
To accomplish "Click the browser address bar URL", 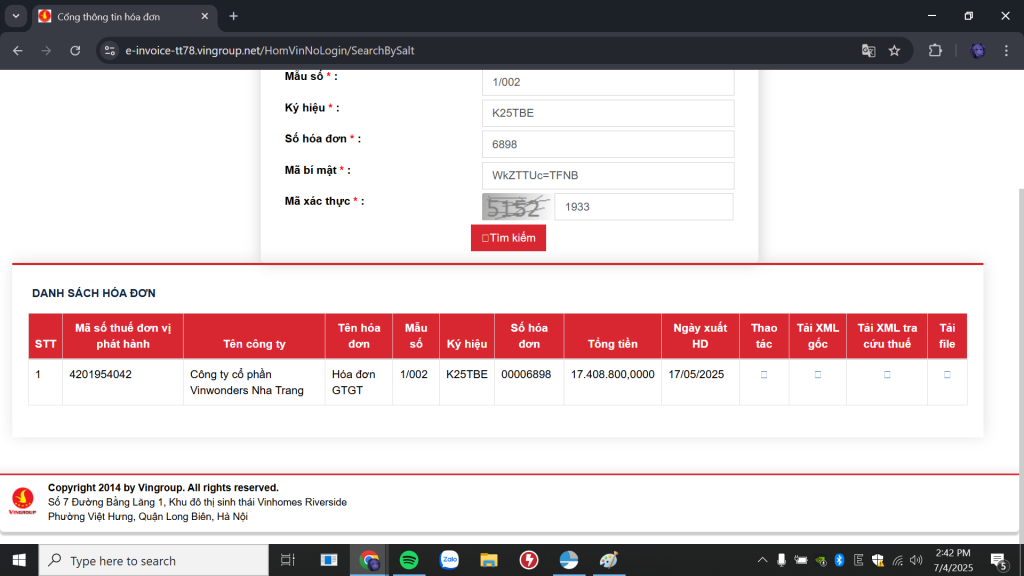I will click(270, 50).
